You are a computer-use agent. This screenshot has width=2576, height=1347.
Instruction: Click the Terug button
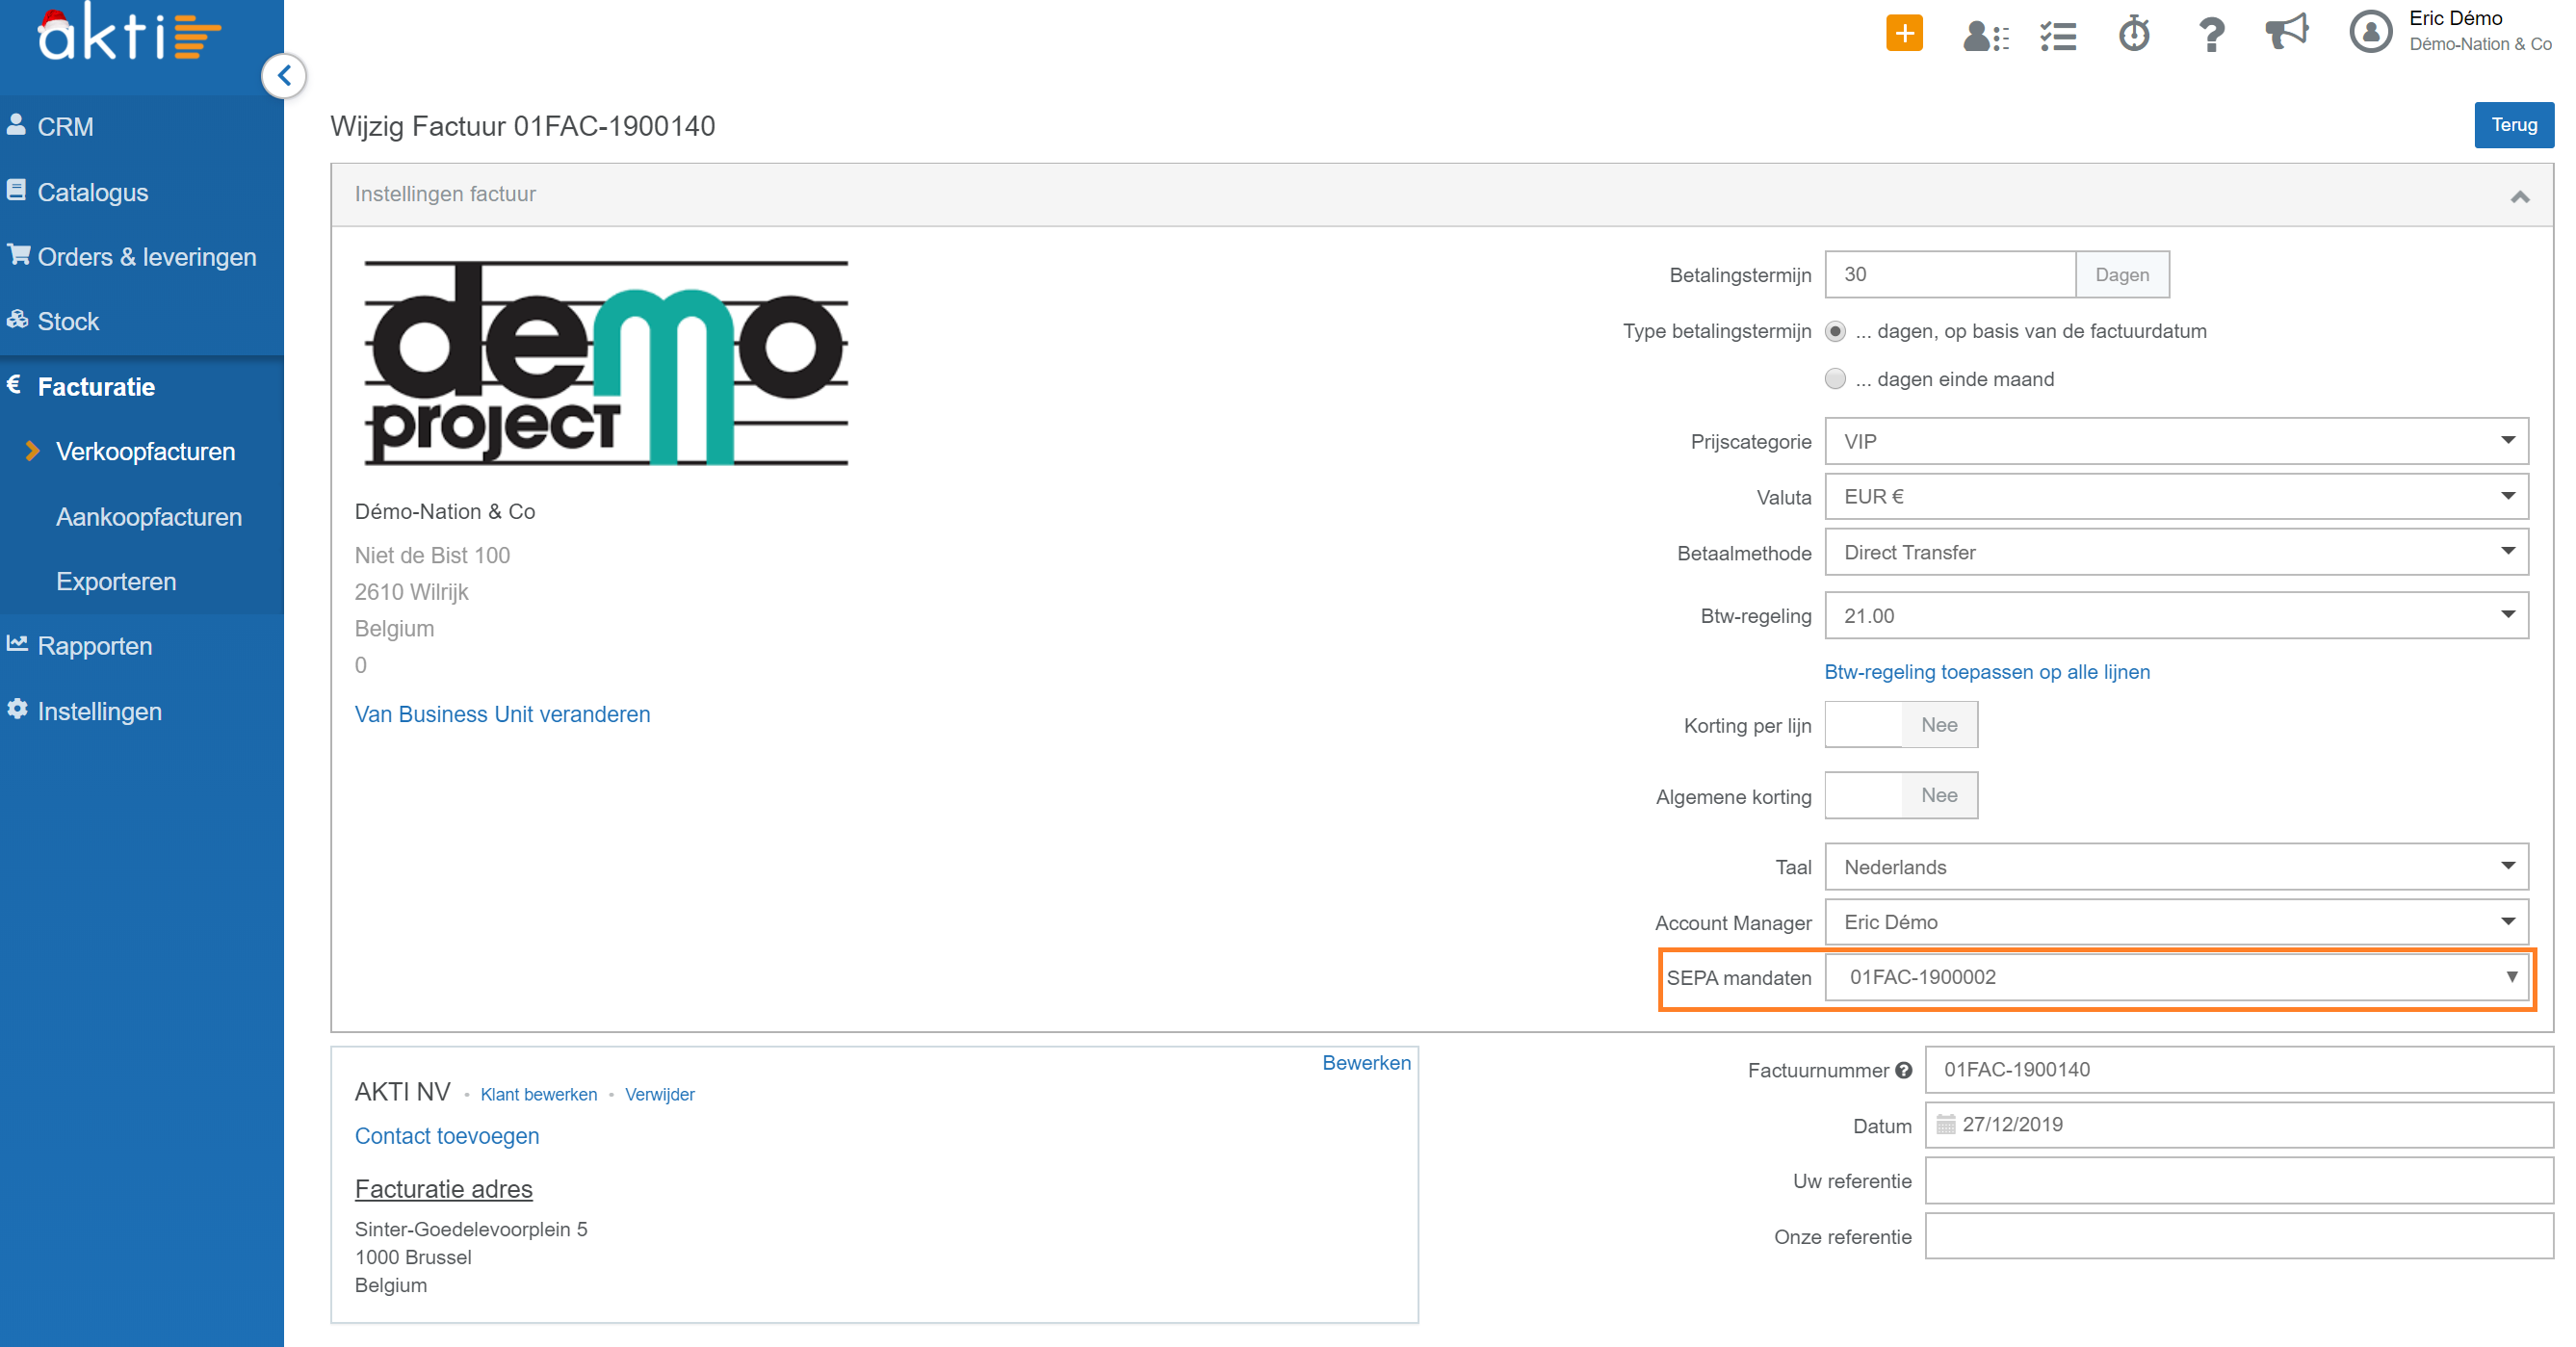[2514, 125]
